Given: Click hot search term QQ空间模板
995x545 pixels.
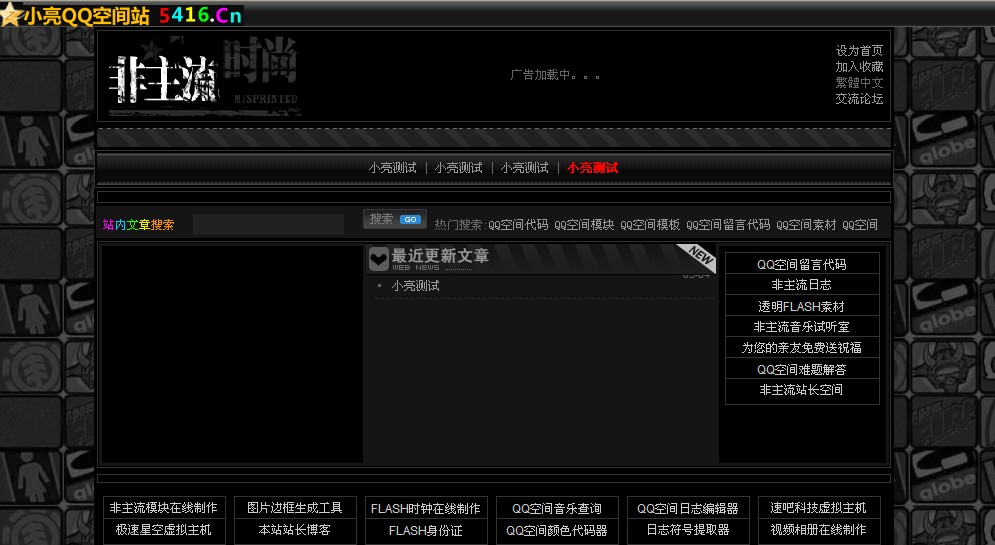Looking at the screenshot, I should coord(650,225).
